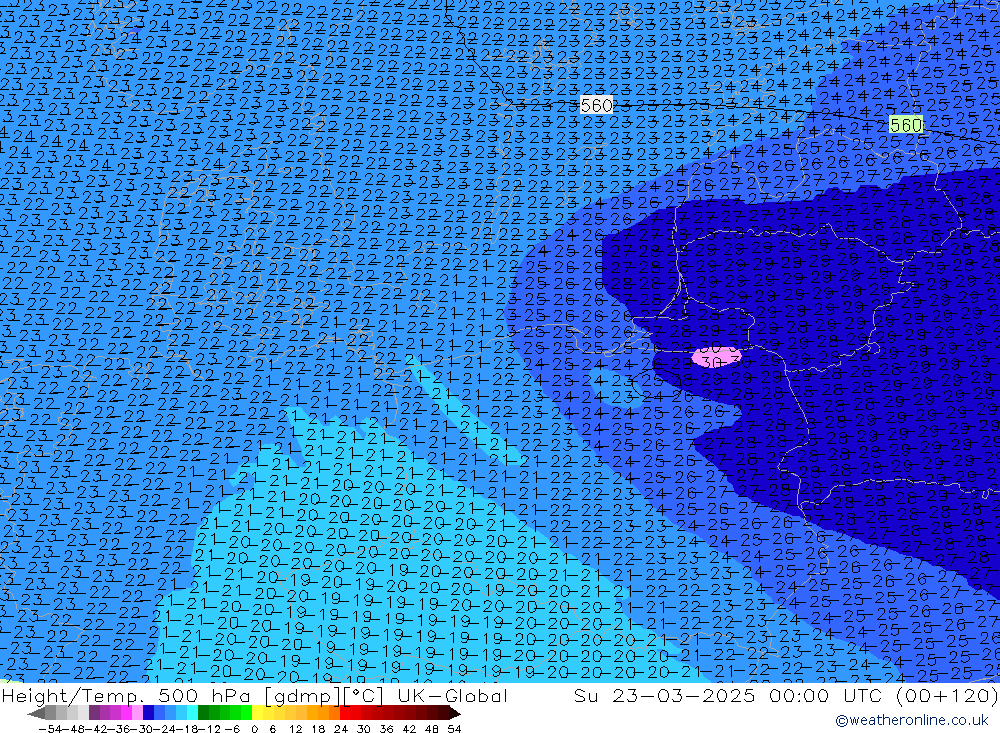Open the weatheronline.co.uk copyright link
1000x733 pixels.
[x=911, y=720]
